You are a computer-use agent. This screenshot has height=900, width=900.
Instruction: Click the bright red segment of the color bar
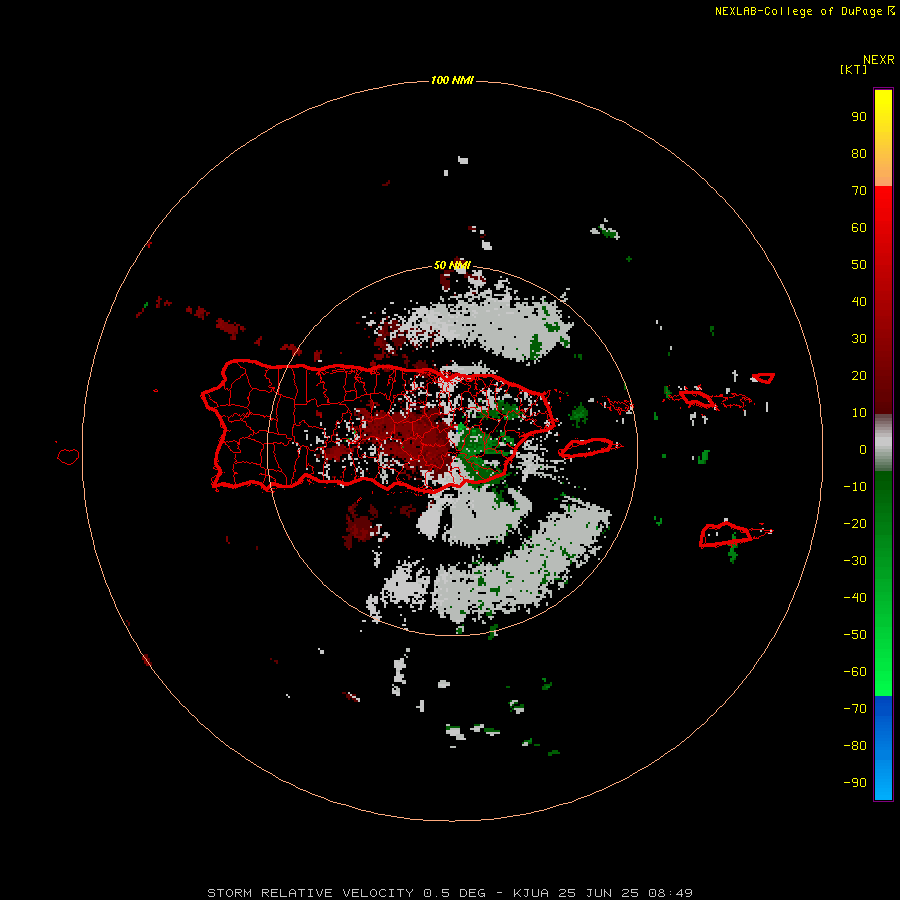(x=883, y=300)
